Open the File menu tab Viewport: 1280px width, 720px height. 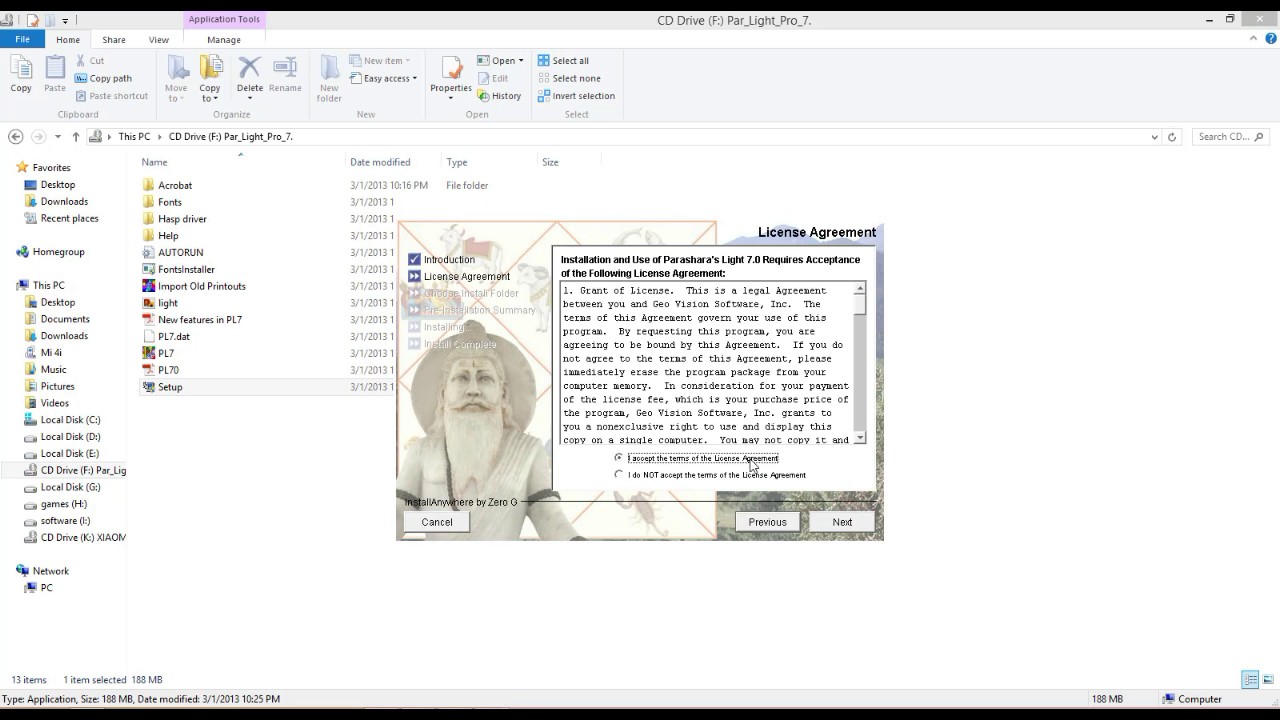point(22,39)
